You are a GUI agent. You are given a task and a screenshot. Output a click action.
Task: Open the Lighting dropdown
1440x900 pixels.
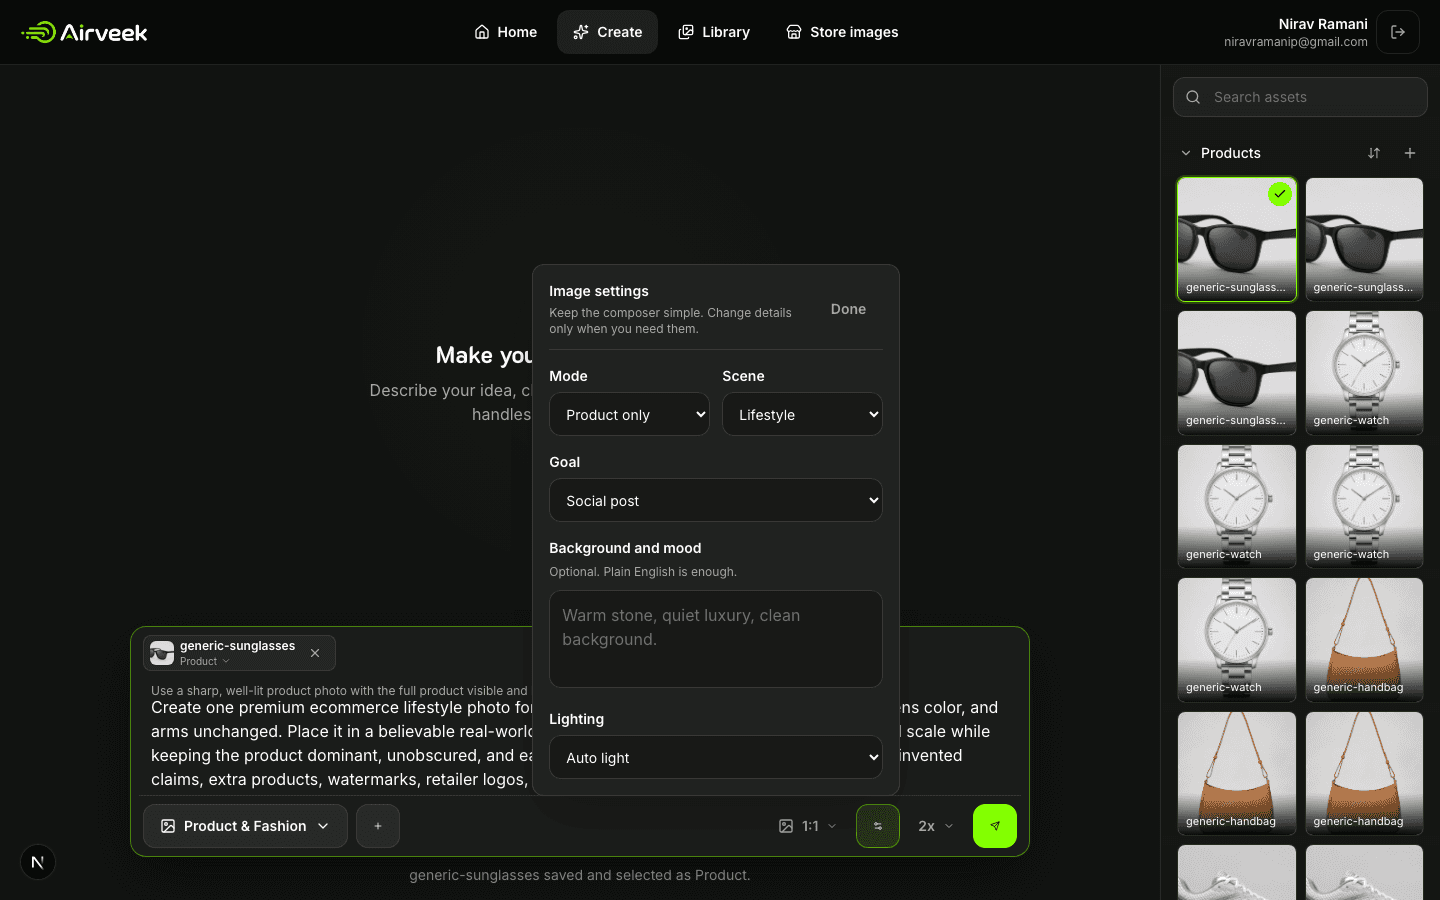point(716,757)
